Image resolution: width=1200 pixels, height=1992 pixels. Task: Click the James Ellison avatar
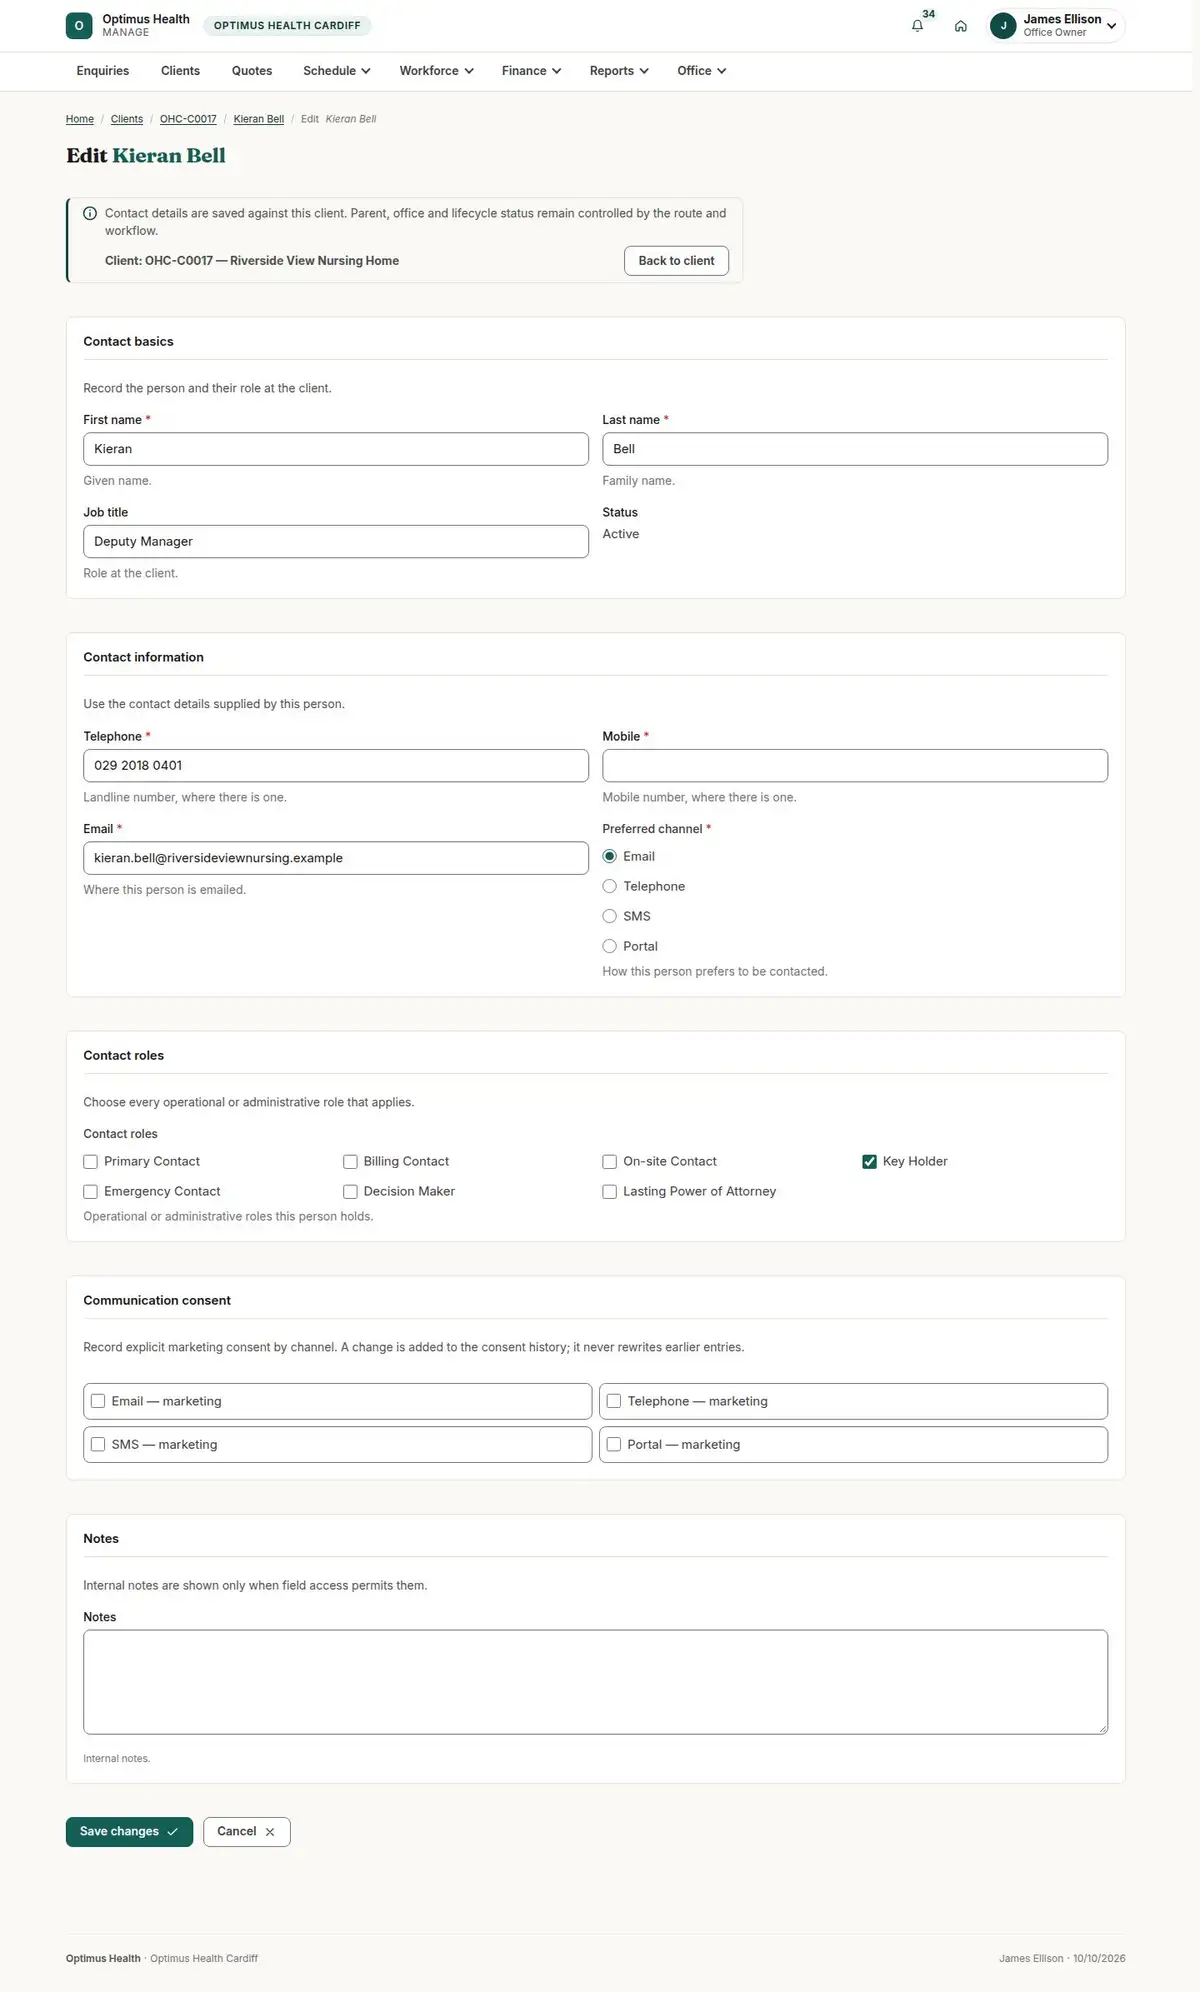[x=1003, y=26]
